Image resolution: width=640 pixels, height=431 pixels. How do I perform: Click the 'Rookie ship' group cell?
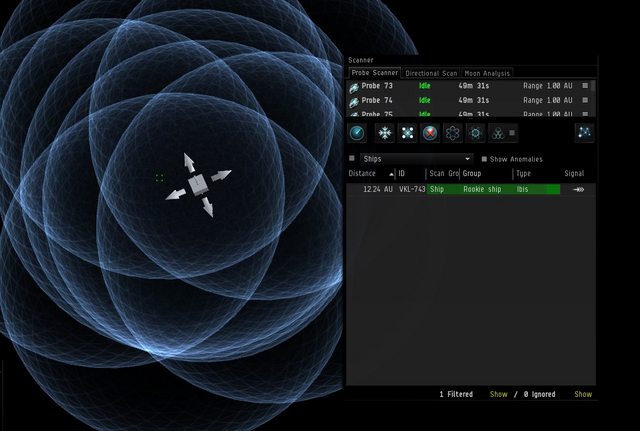pyautogui.click(x=482, y=189)
